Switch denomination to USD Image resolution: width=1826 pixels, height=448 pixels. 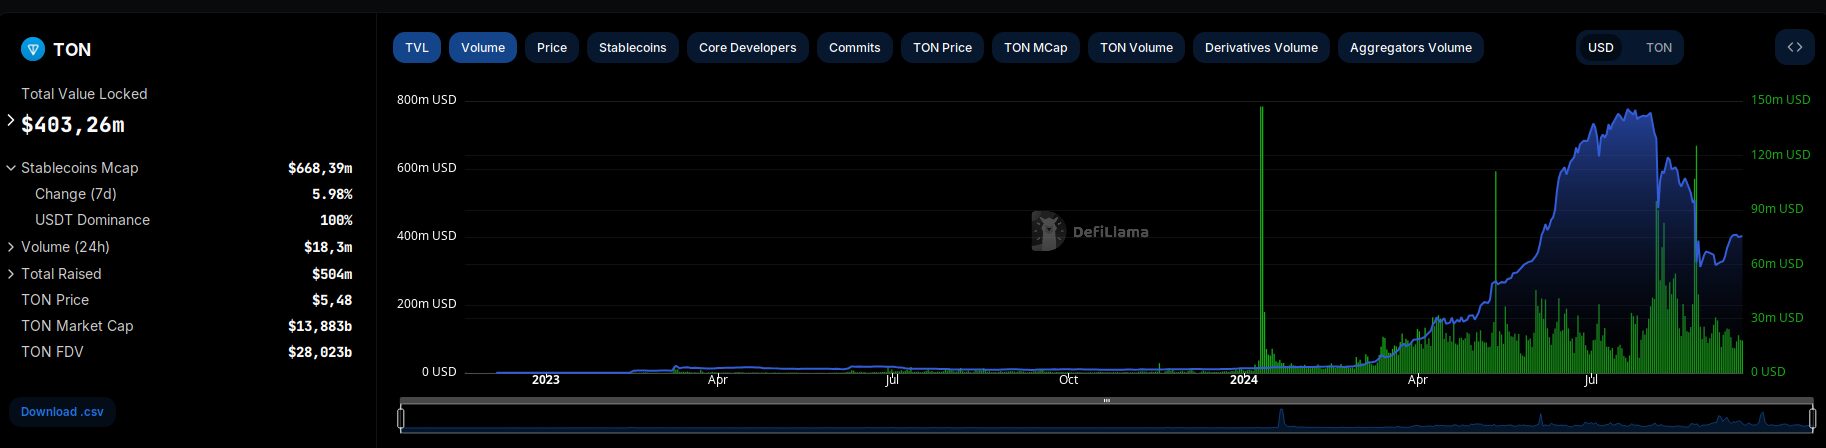pos(1601,47)
